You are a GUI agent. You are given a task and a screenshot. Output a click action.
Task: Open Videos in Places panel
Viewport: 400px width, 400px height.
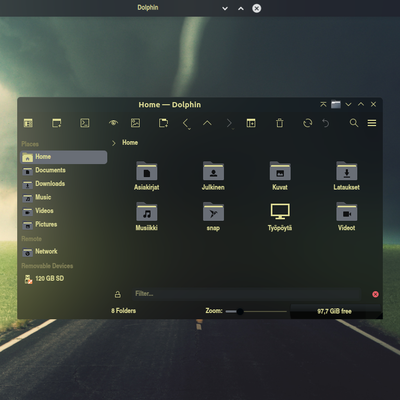coord(64,211)
